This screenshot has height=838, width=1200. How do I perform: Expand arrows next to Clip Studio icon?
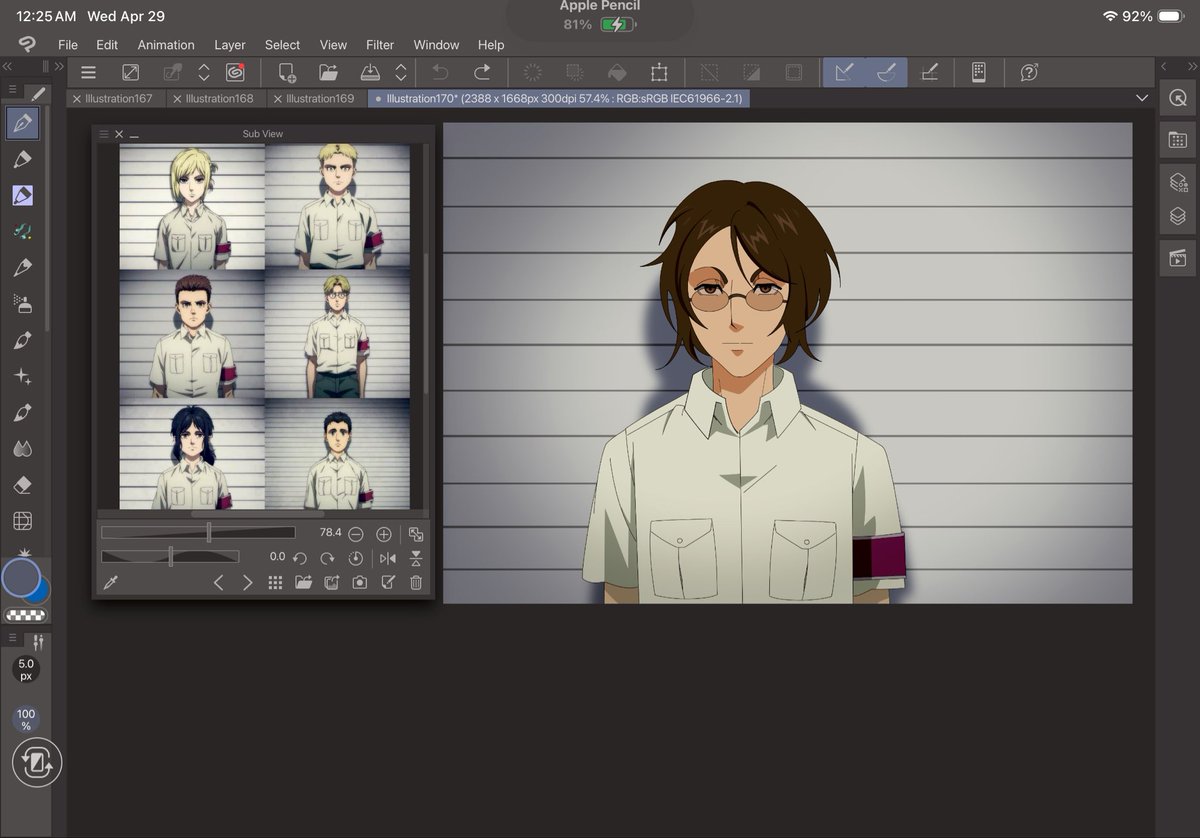204,72
